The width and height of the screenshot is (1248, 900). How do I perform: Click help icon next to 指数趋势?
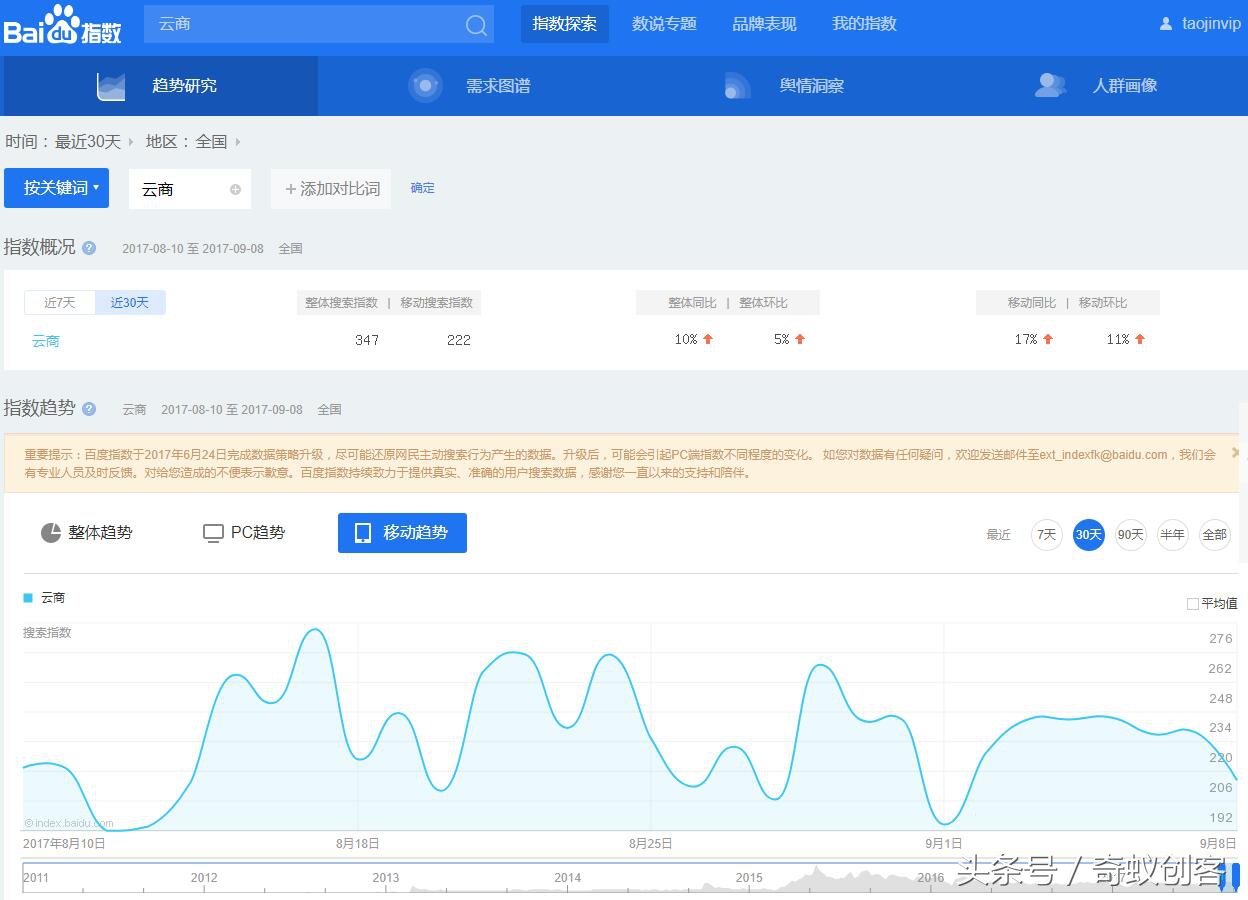[89, 409]
